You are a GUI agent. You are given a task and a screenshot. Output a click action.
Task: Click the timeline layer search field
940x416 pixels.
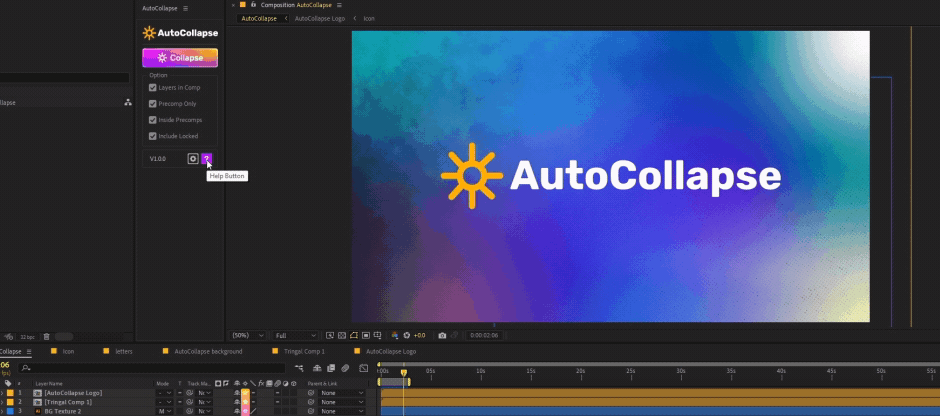(152, 368)
